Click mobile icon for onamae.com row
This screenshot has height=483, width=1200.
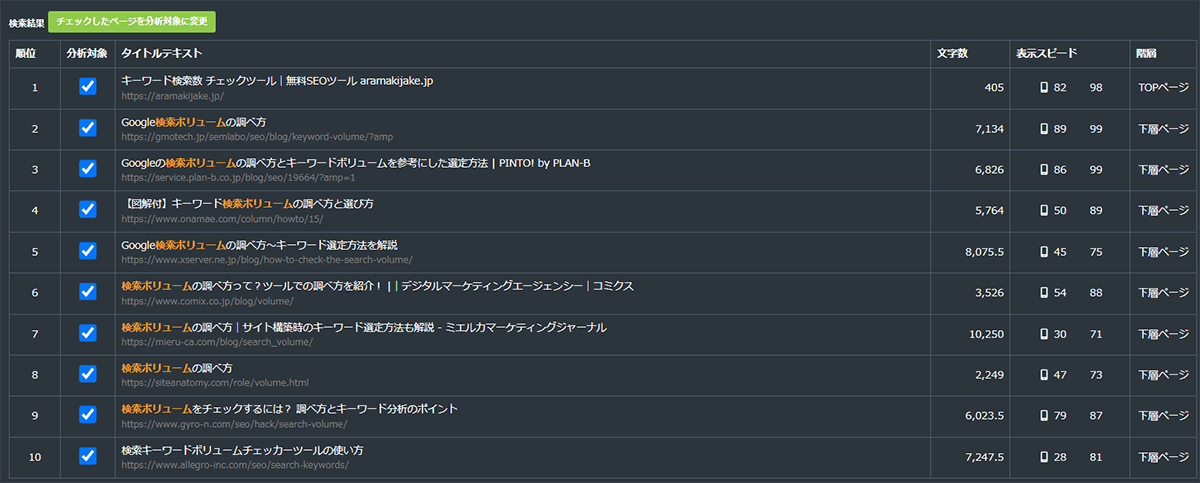pos(1044,211)
